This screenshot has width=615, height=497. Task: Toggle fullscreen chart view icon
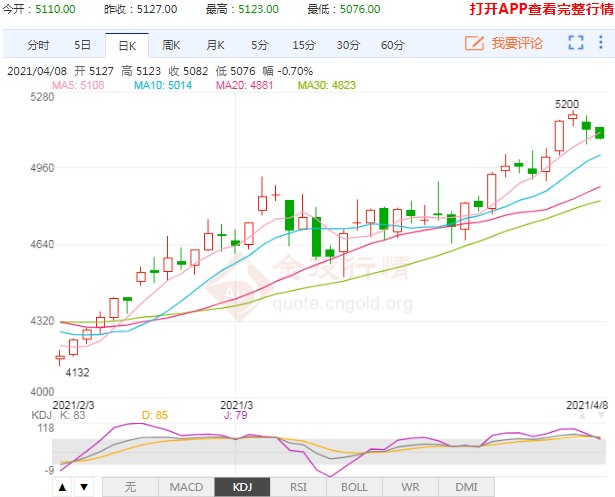(576, 42)
